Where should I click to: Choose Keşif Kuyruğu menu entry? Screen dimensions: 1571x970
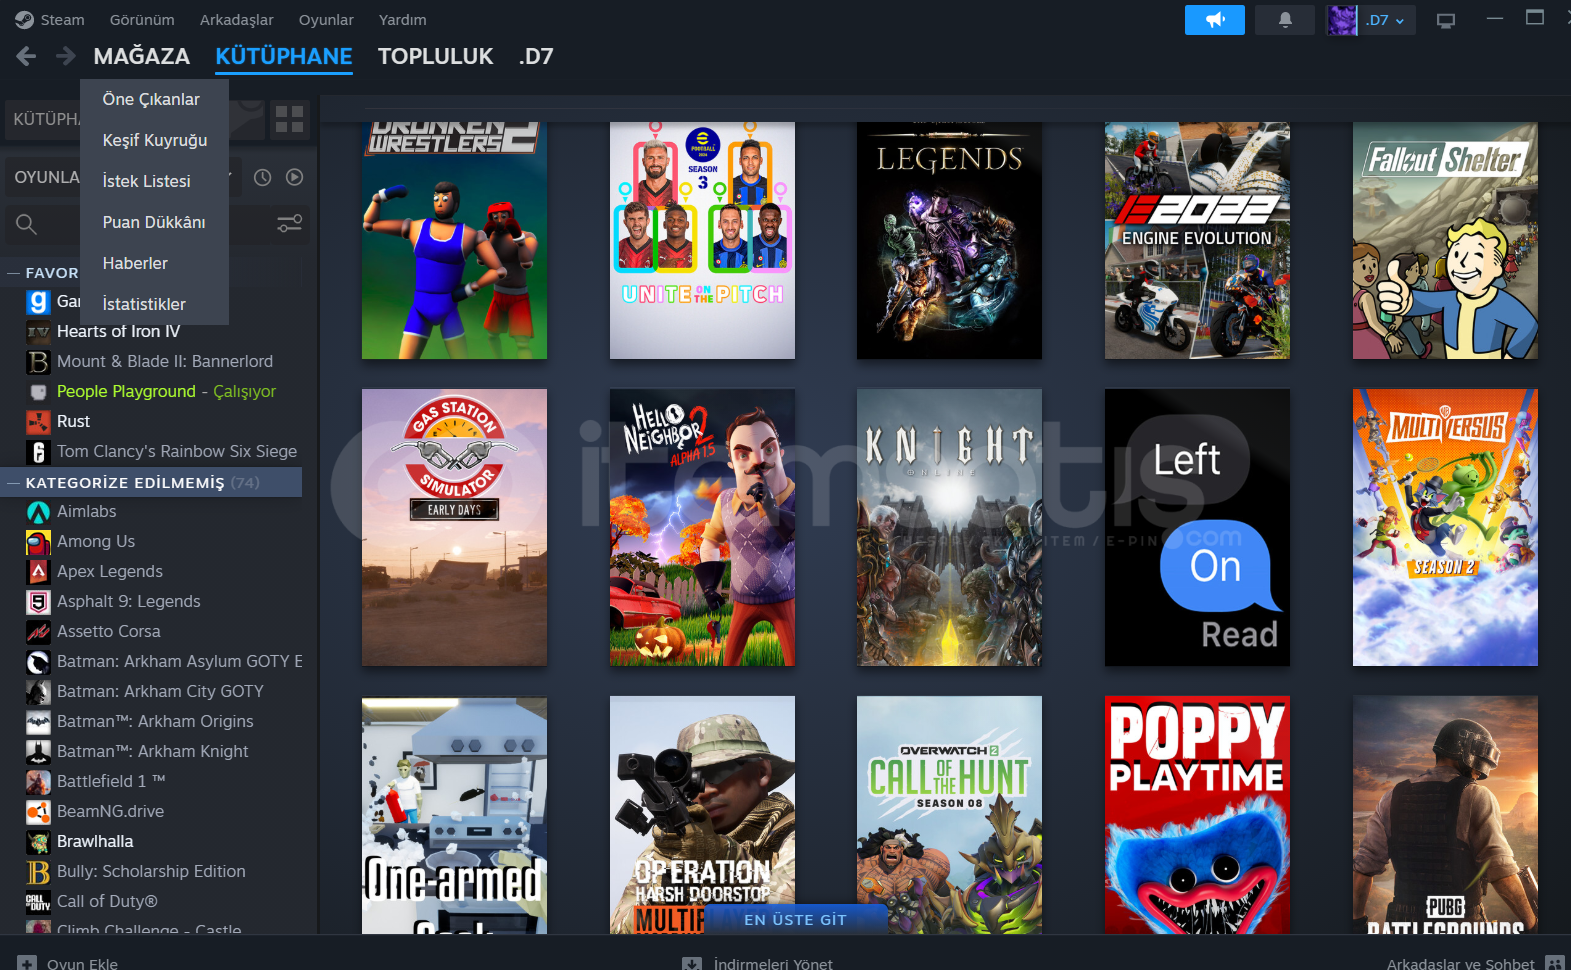(x=155, y=140)
